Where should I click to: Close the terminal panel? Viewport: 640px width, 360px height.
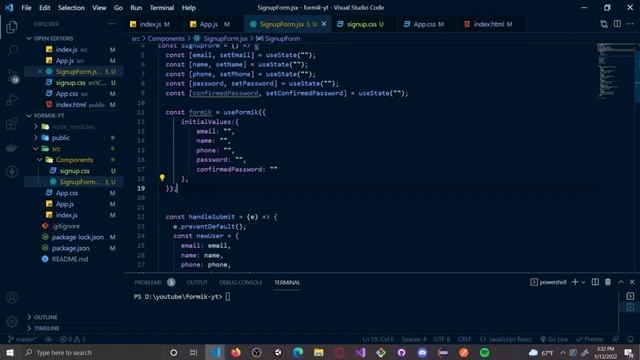tap(632, 282)
